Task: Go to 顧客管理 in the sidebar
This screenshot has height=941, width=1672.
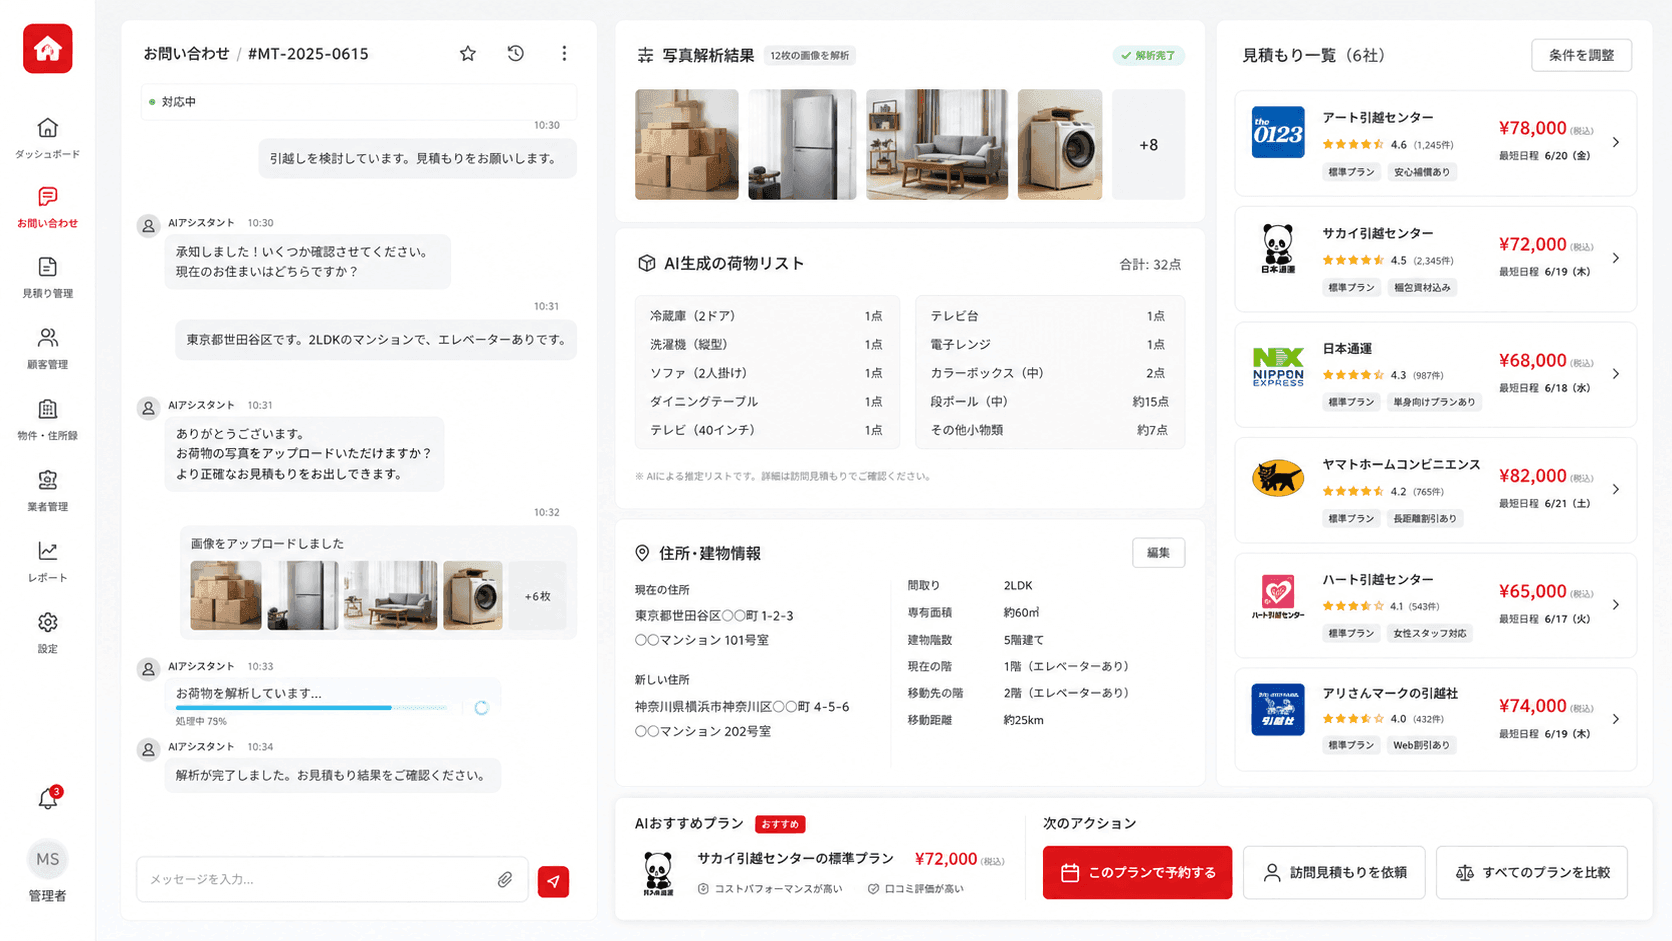Action: point(47,348)
